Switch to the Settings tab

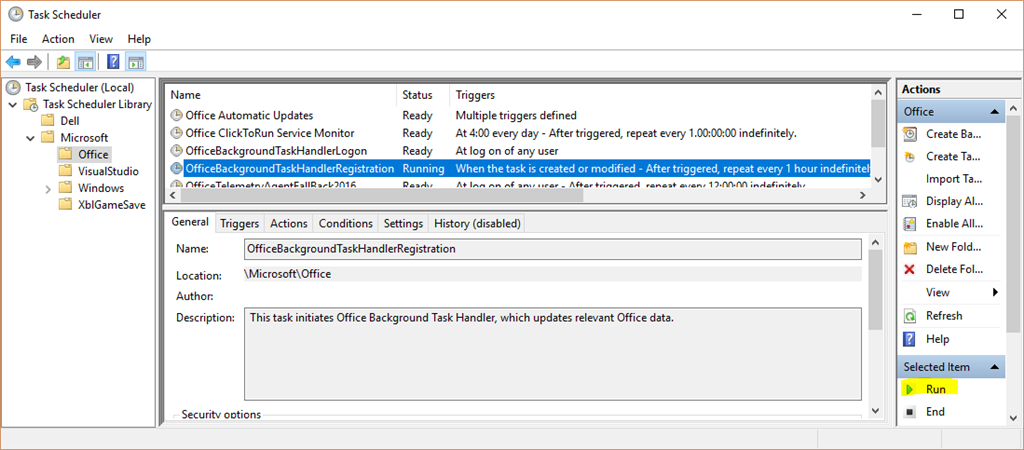[403, 223]
